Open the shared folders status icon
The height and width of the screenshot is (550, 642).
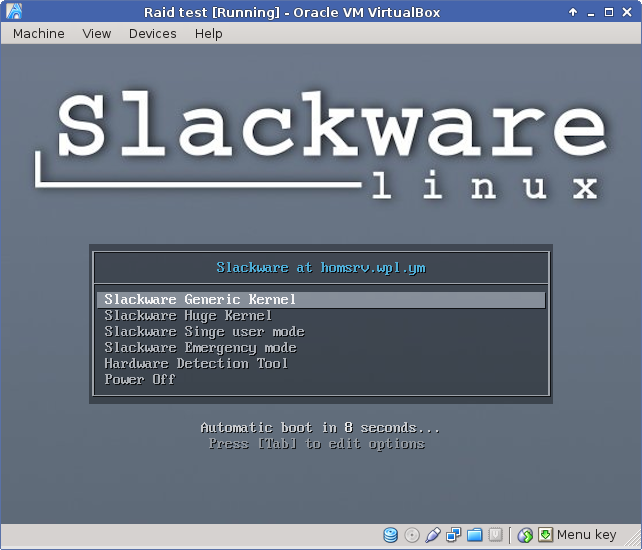(x=475, y=535)
